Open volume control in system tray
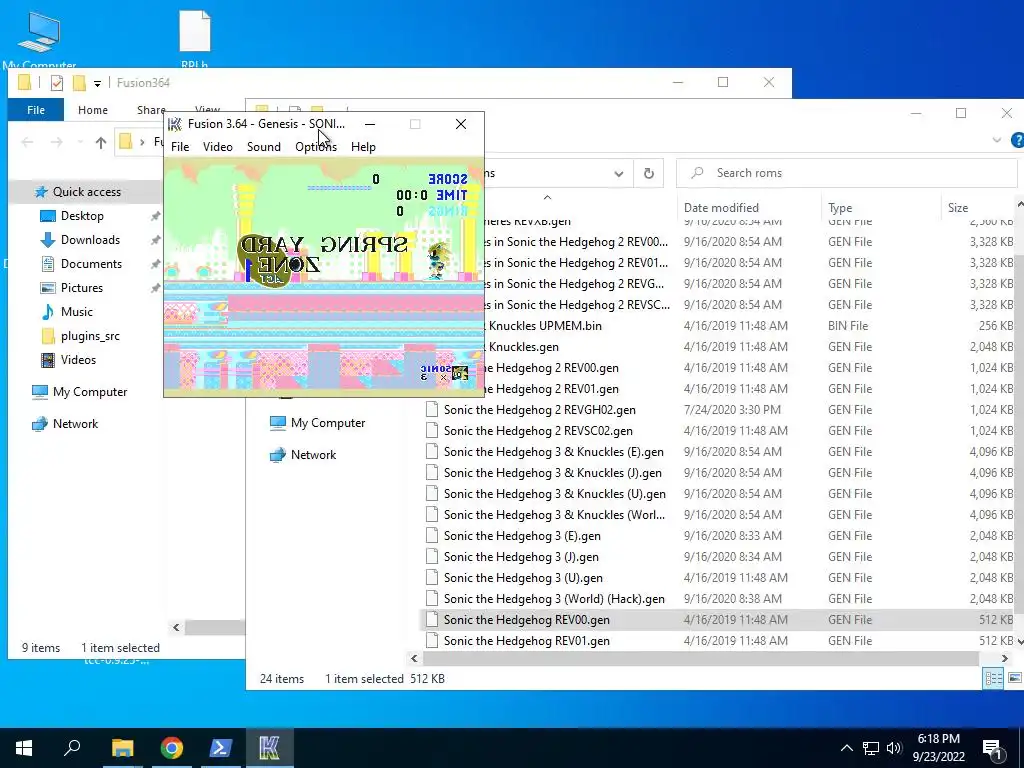Image resolution: width=1024 pixels, height=768 pixels. click(x=894, y=748)
